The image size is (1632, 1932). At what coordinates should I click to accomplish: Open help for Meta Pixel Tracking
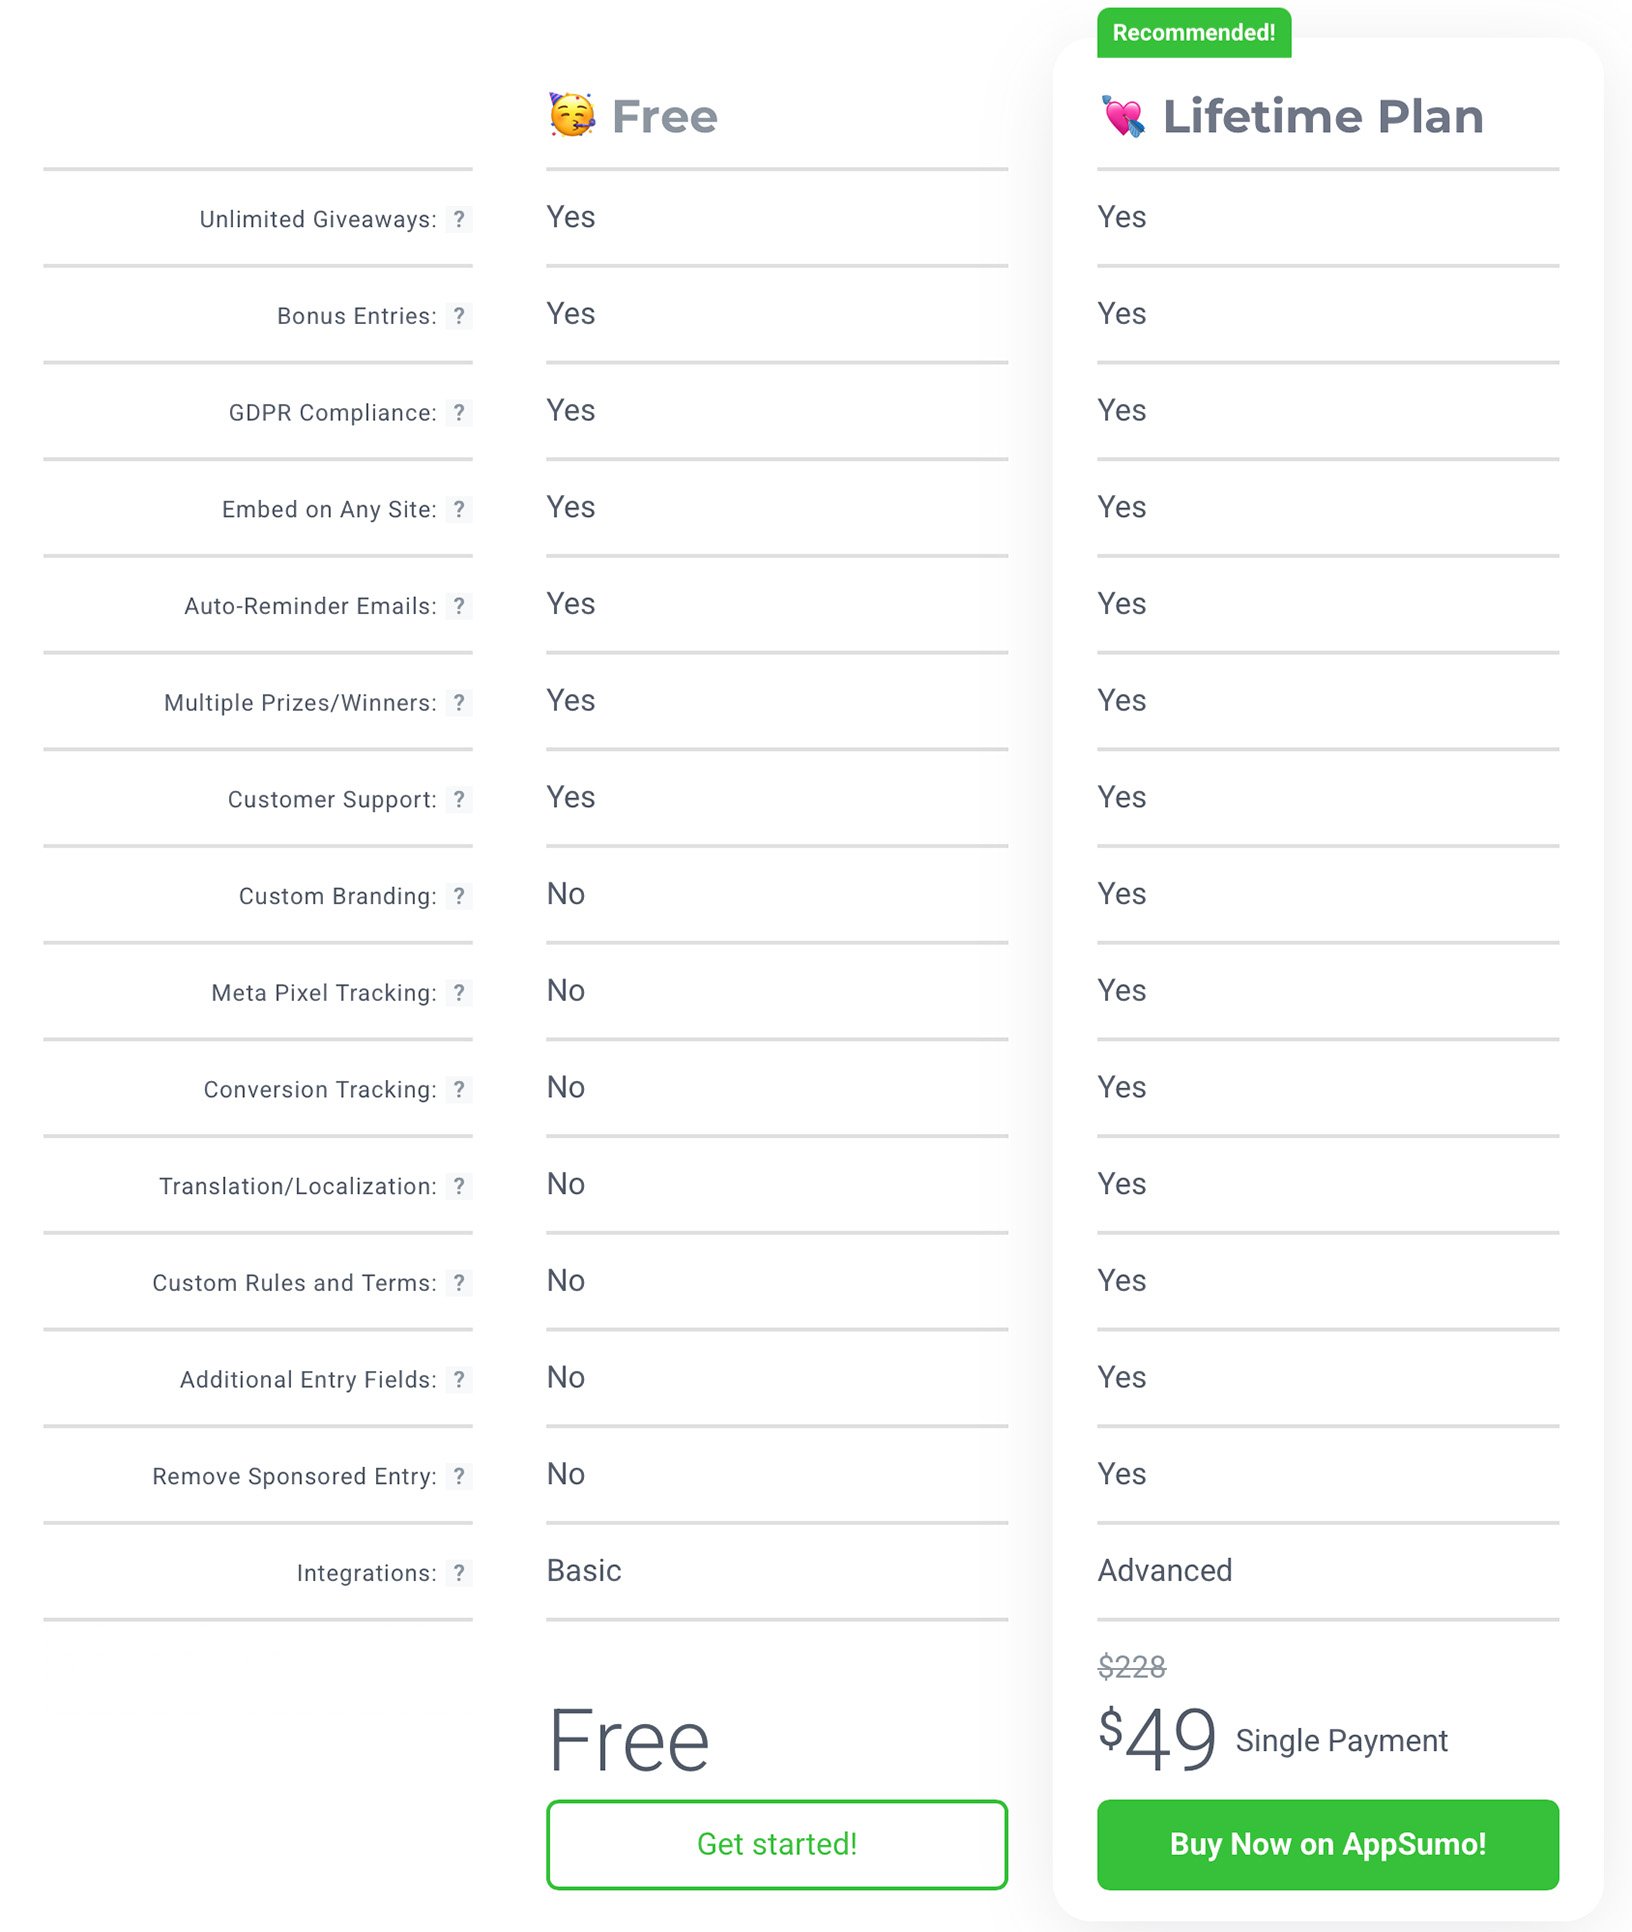click(x=460, y=993)
